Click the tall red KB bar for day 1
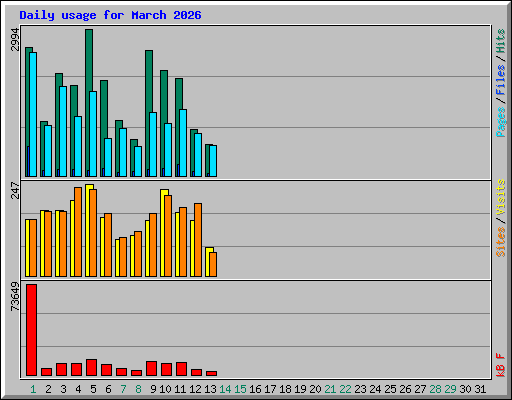Image resolution: width=512 pixels, height=400 pixels. [x=31, y=330]
